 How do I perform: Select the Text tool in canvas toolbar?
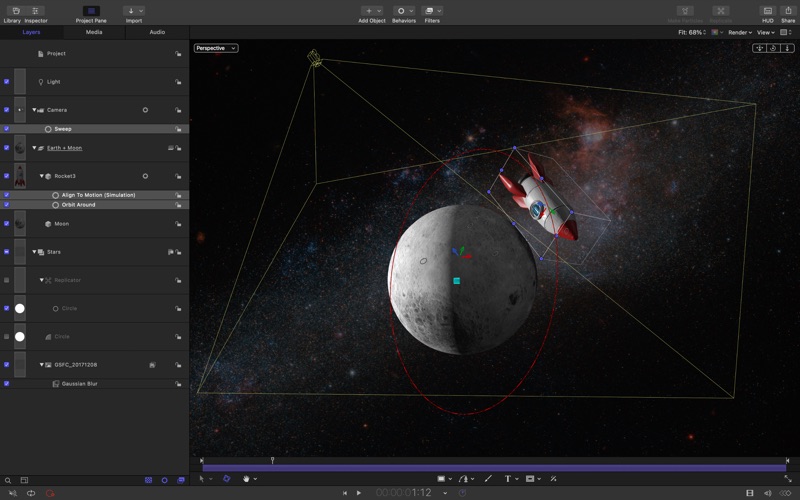(507, 479)
